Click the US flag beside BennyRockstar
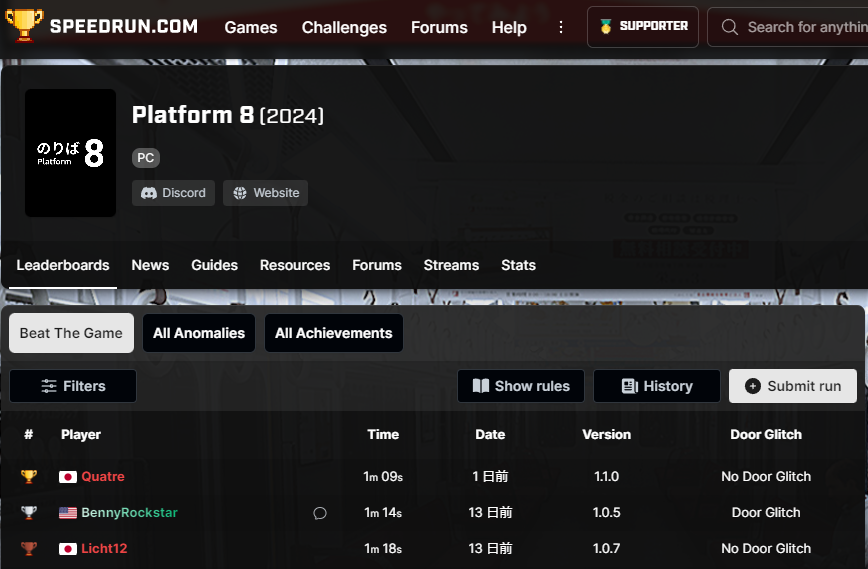The height and width of the screenshot is (569, 868). coord(68,513)
